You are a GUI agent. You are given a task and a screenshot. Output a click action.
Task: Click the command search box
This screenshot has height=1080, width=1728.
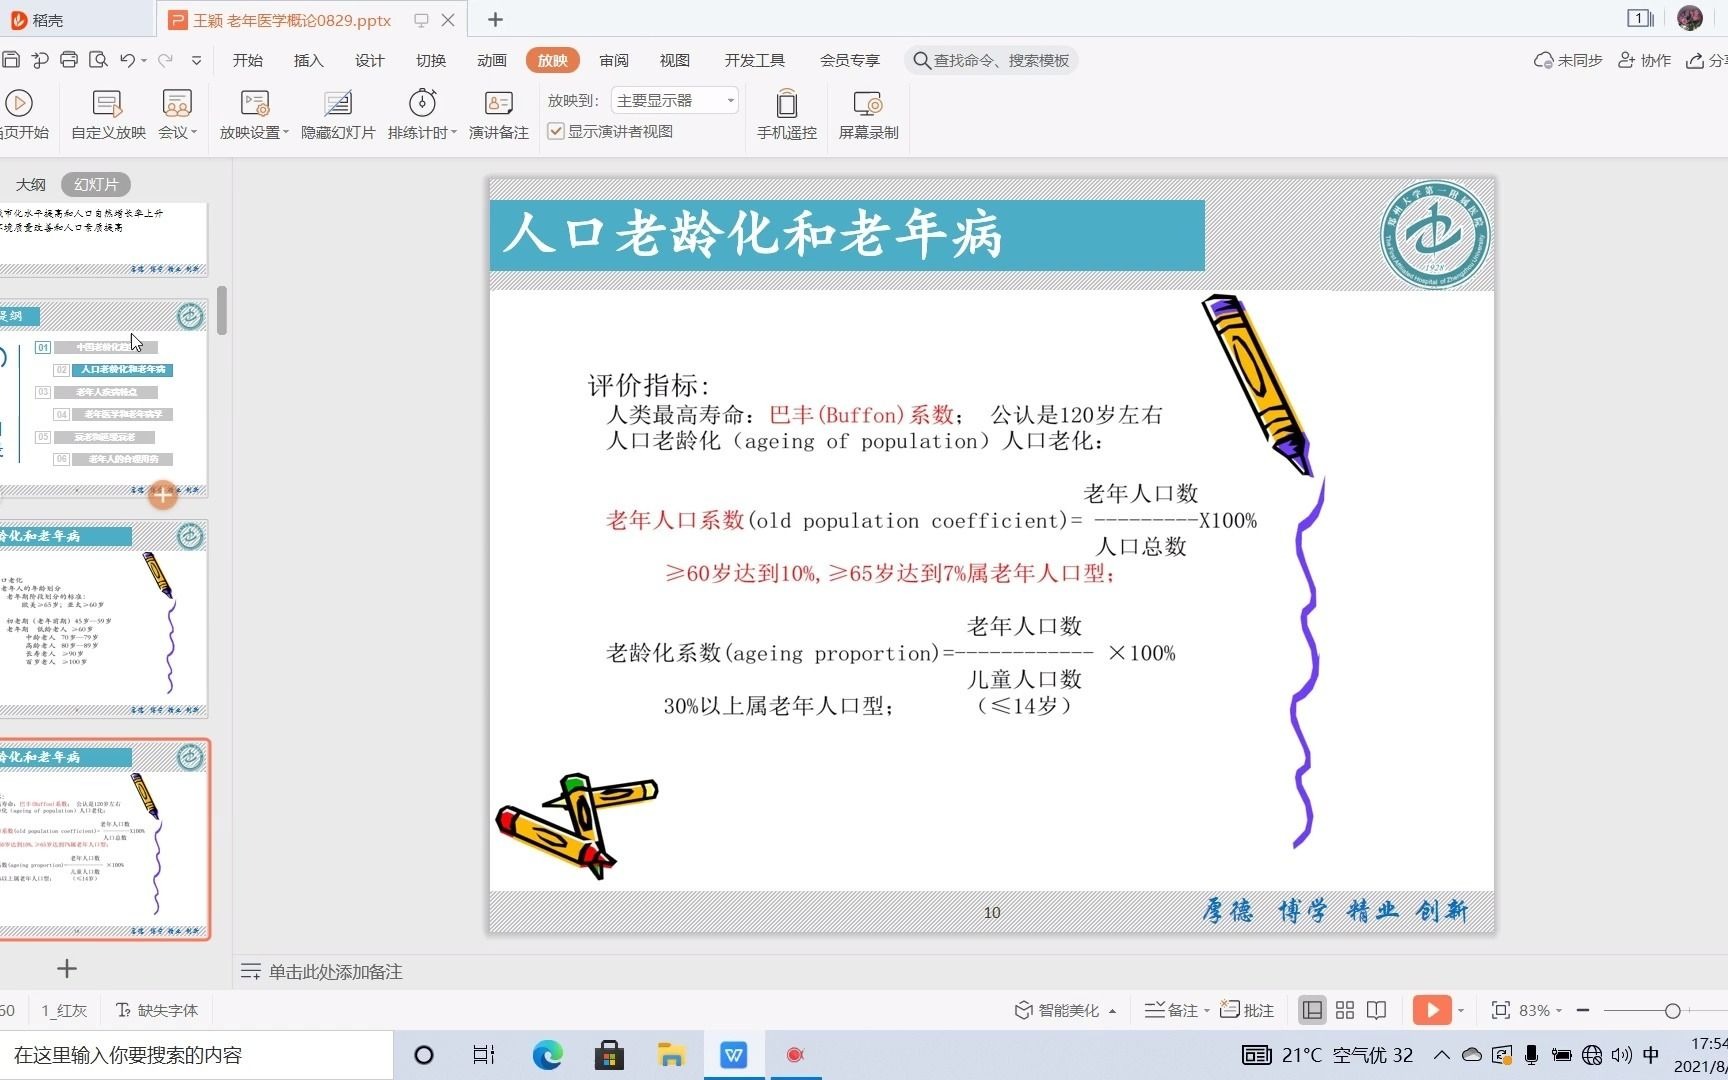[991, 60]
